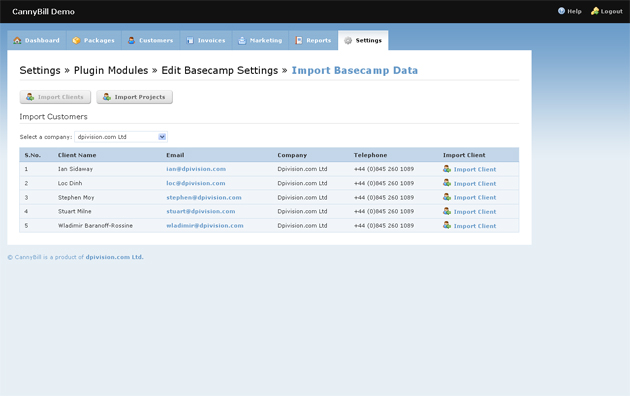Screen dimensions: 630x396
Task: Click the Import Projects button label
Action: (x=140, y=97)
